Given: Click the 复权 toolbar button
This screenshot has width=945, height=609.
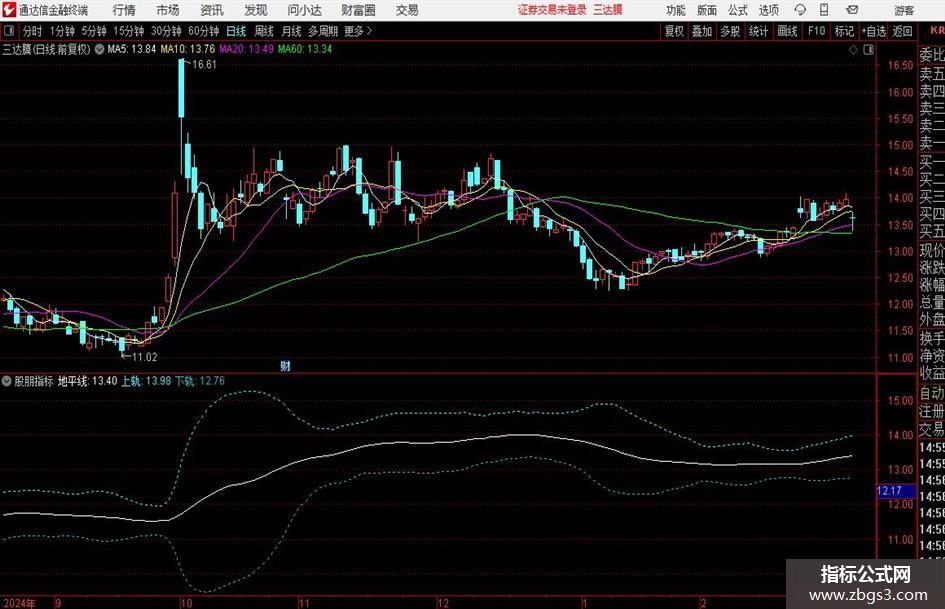Looking at the screenshot, I should pos(674,31).
